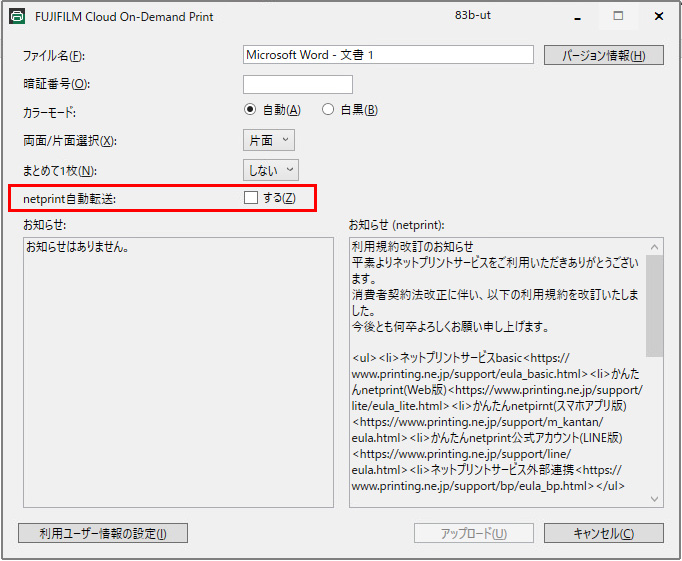
Task: Close the Cloud On-Demand Print window
Action: [659, 17]
